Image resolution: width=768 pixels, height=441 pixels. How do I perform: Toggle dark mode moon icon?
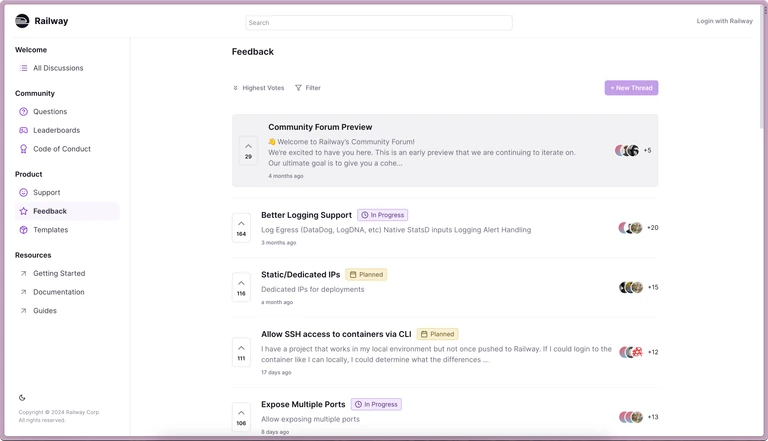22,398
